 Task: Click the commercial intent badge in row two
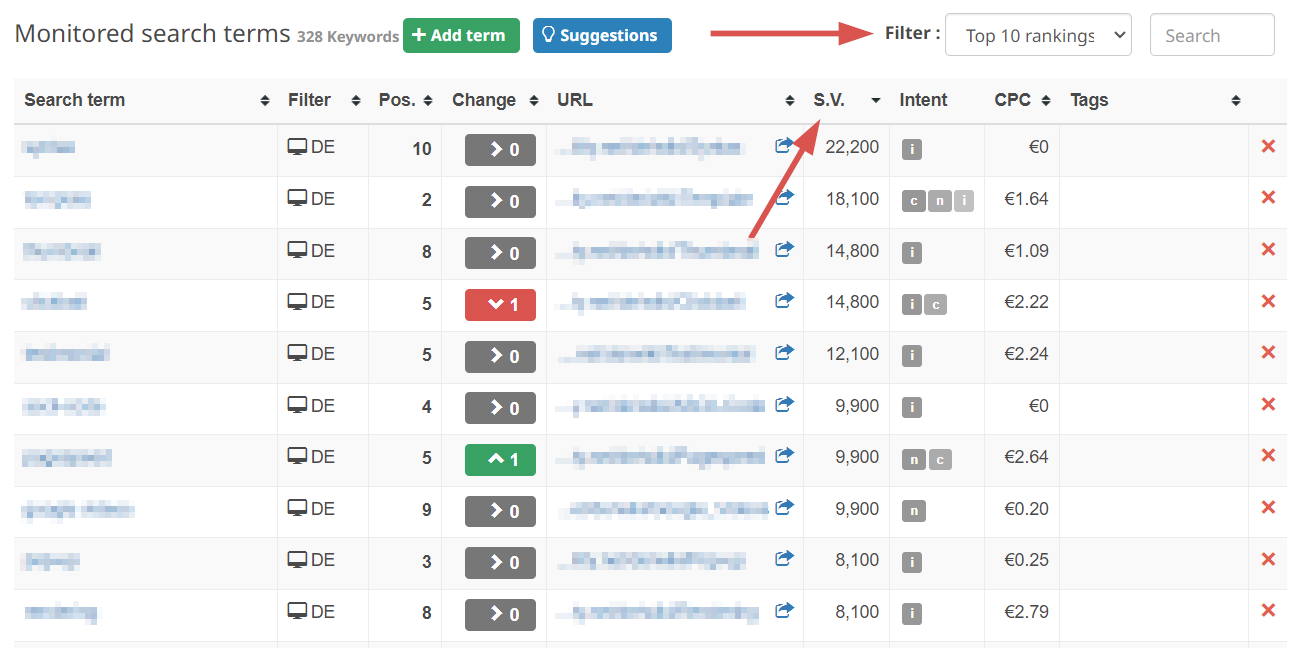(913, 201)
